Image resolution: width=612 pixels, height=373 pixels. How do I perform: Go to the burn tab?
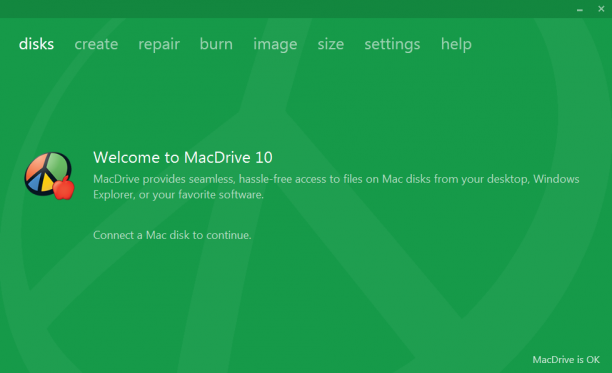pos(216,44)
